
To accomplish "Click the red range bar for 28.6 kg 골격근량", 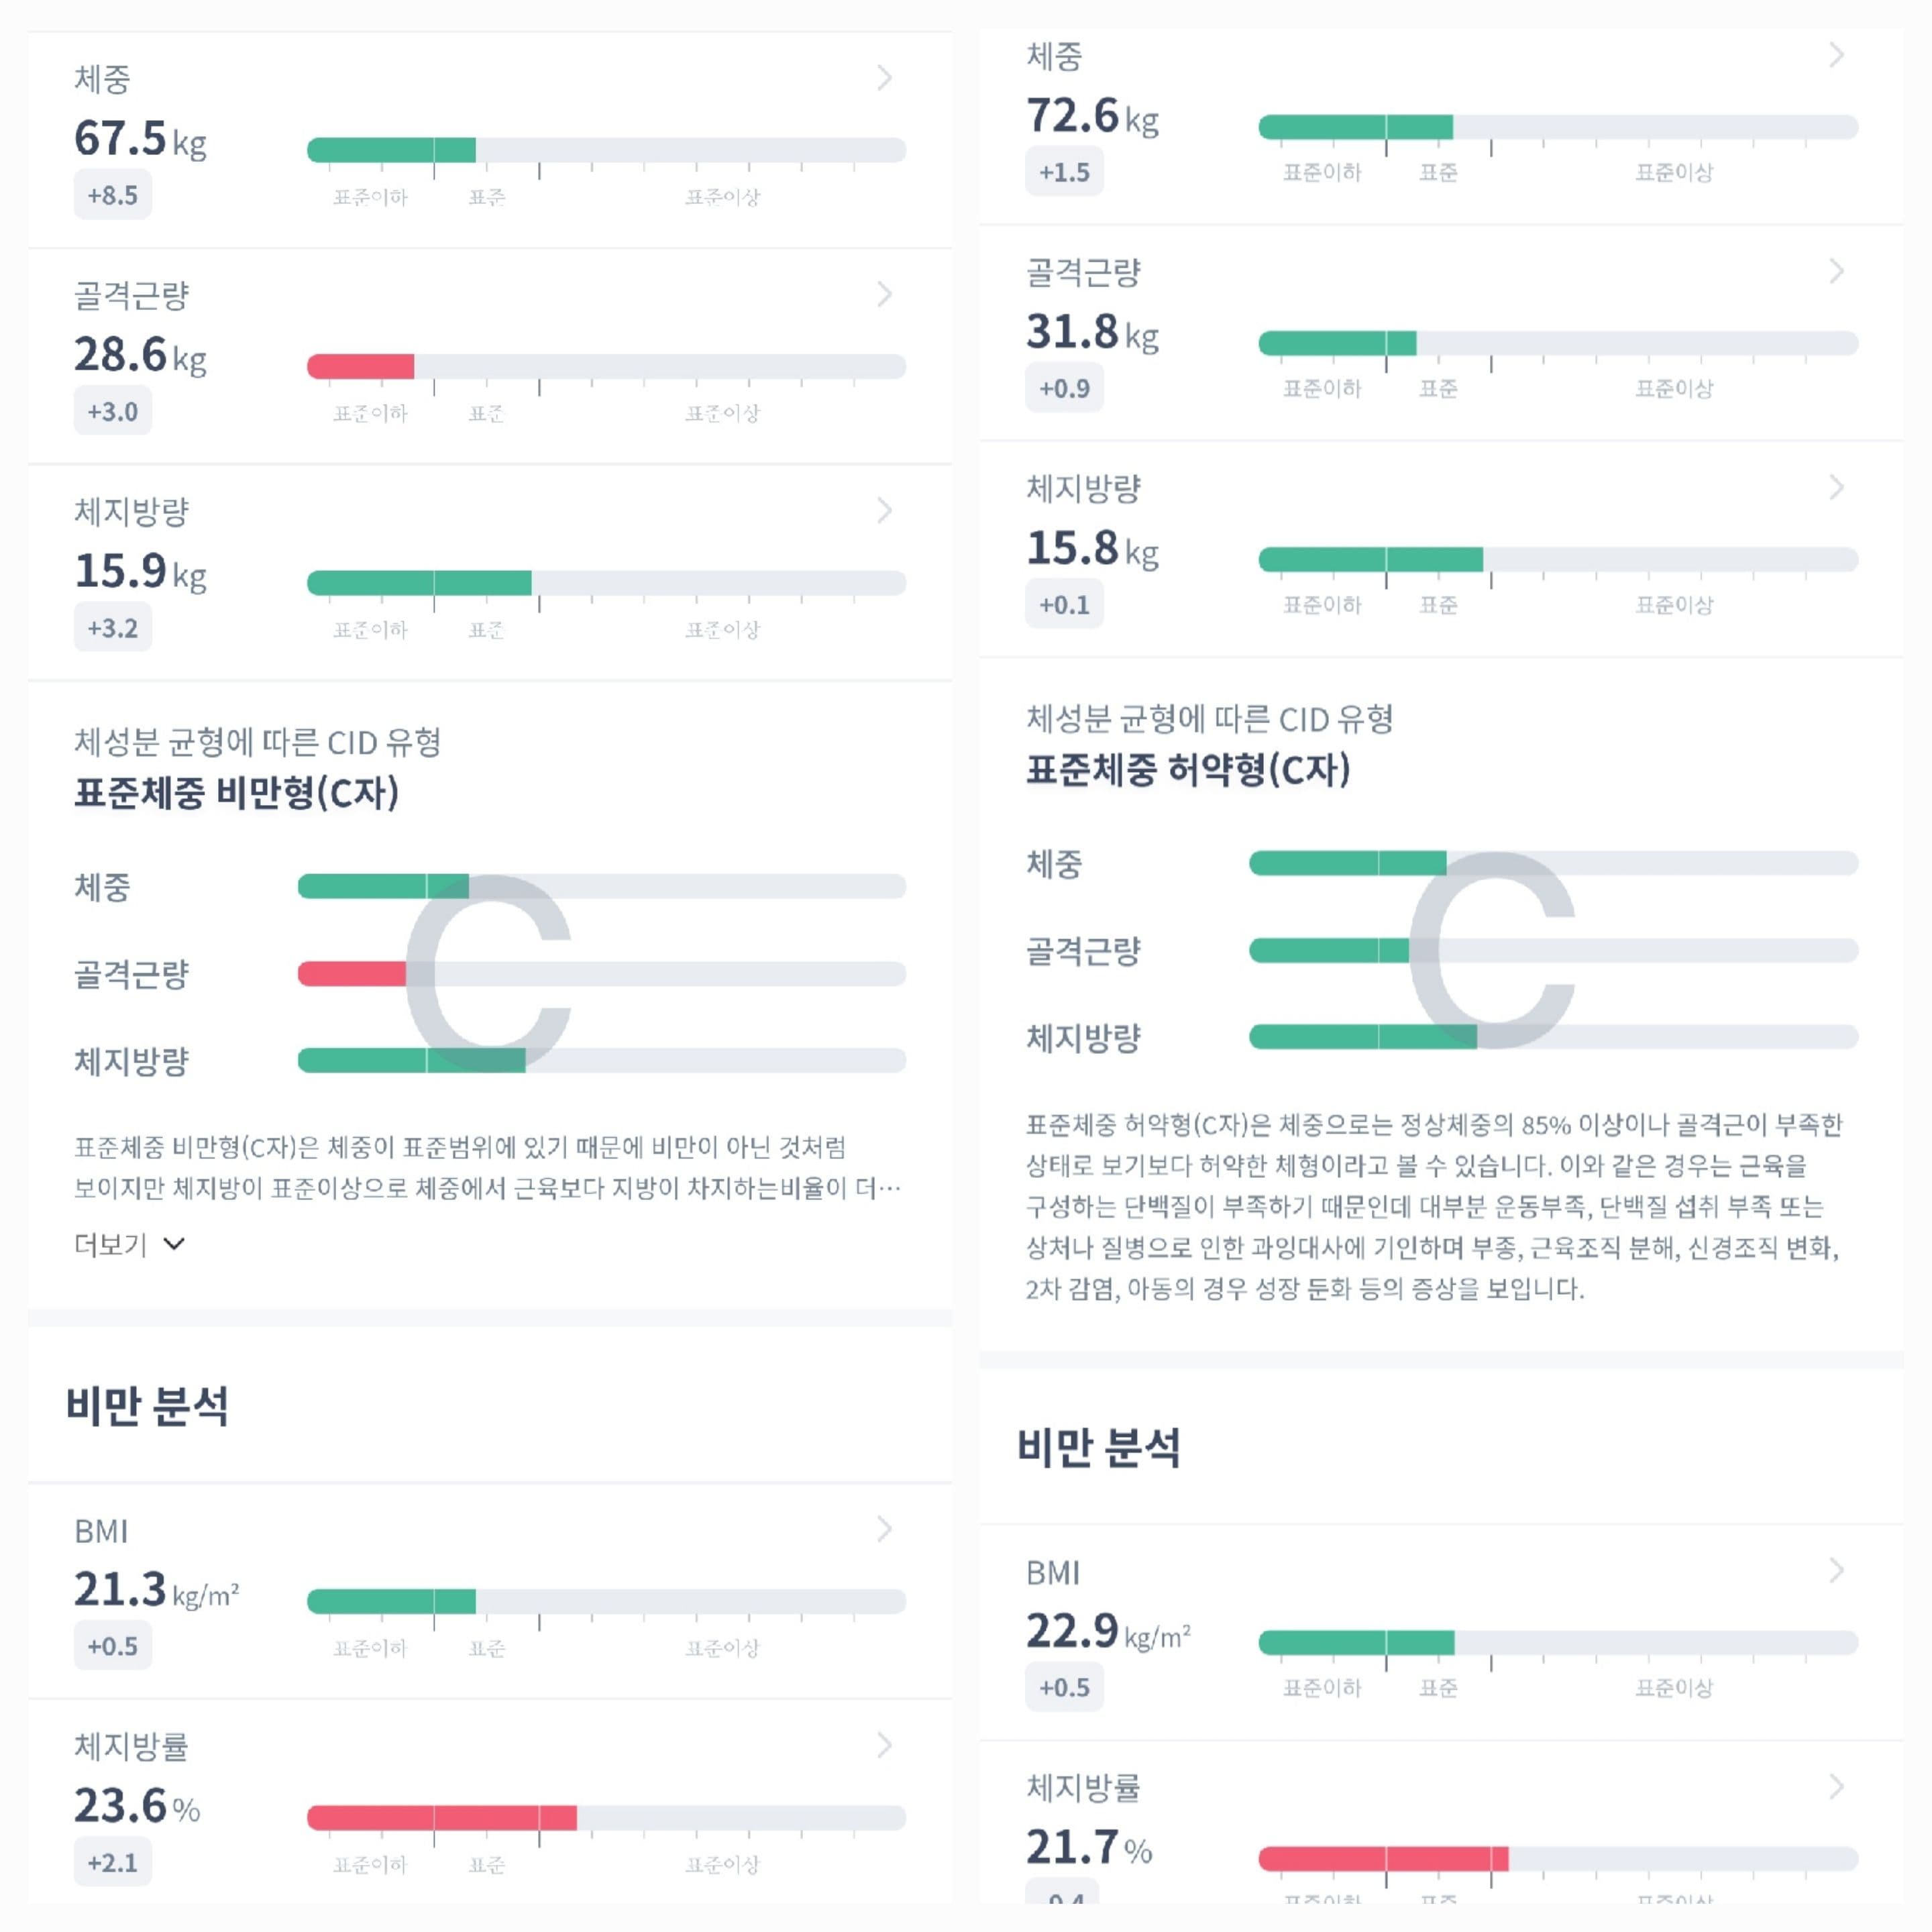I will pyautogui.click(x=361, y=366).
